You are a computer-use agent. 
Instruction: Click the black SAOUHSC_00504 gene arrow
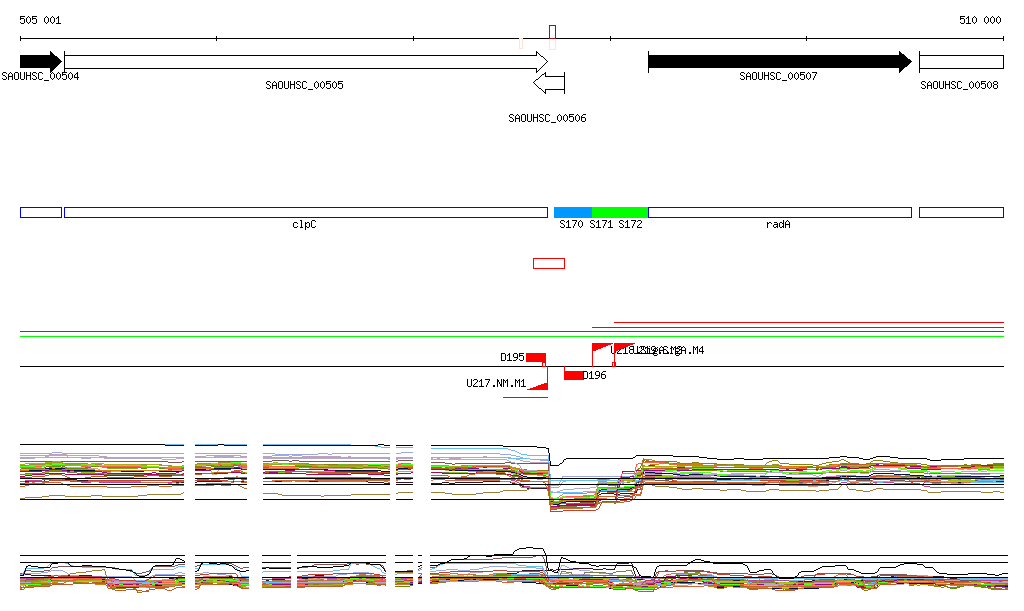[40, 62]
